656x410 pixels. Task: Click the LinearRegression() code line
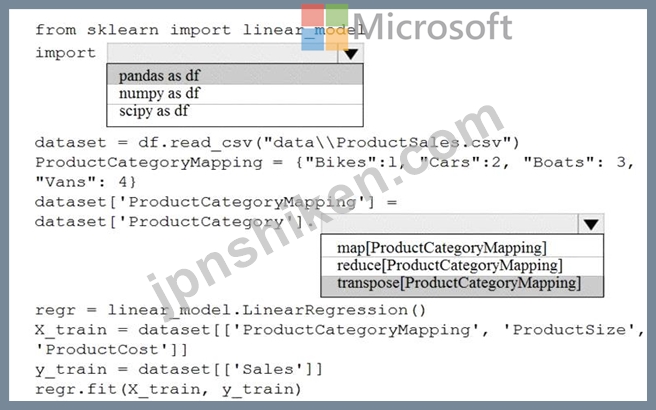coord(231,310)
